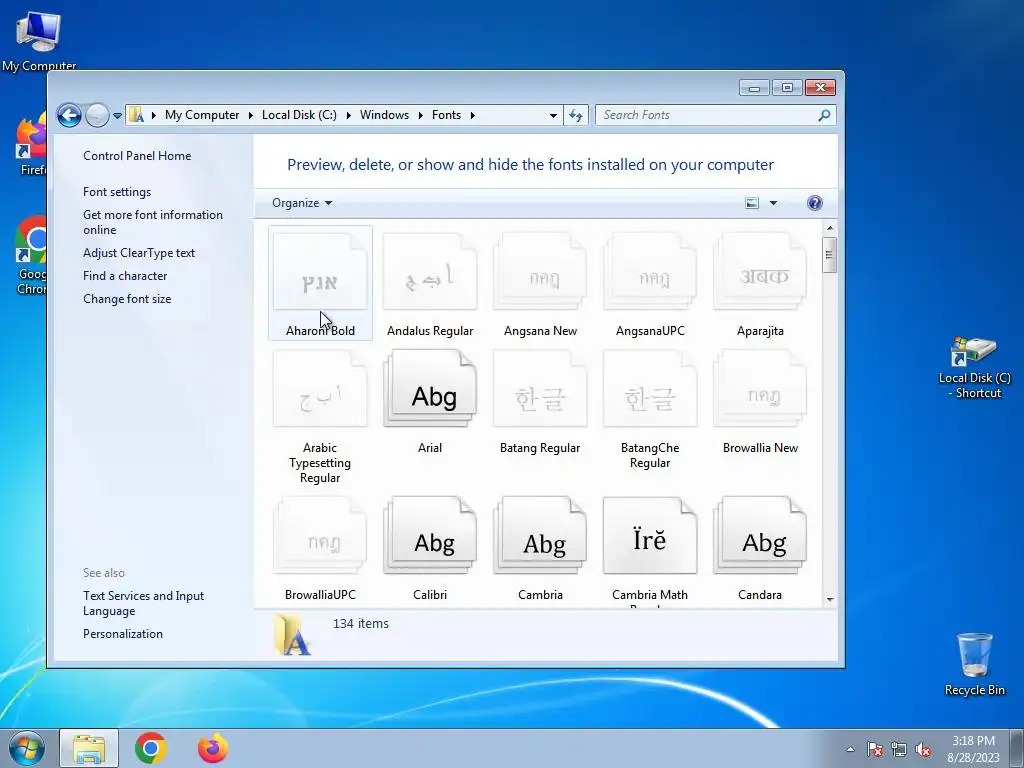
Task: Click the taskbar clock showing 3:18 PM
Action: (x=973, y=748)
